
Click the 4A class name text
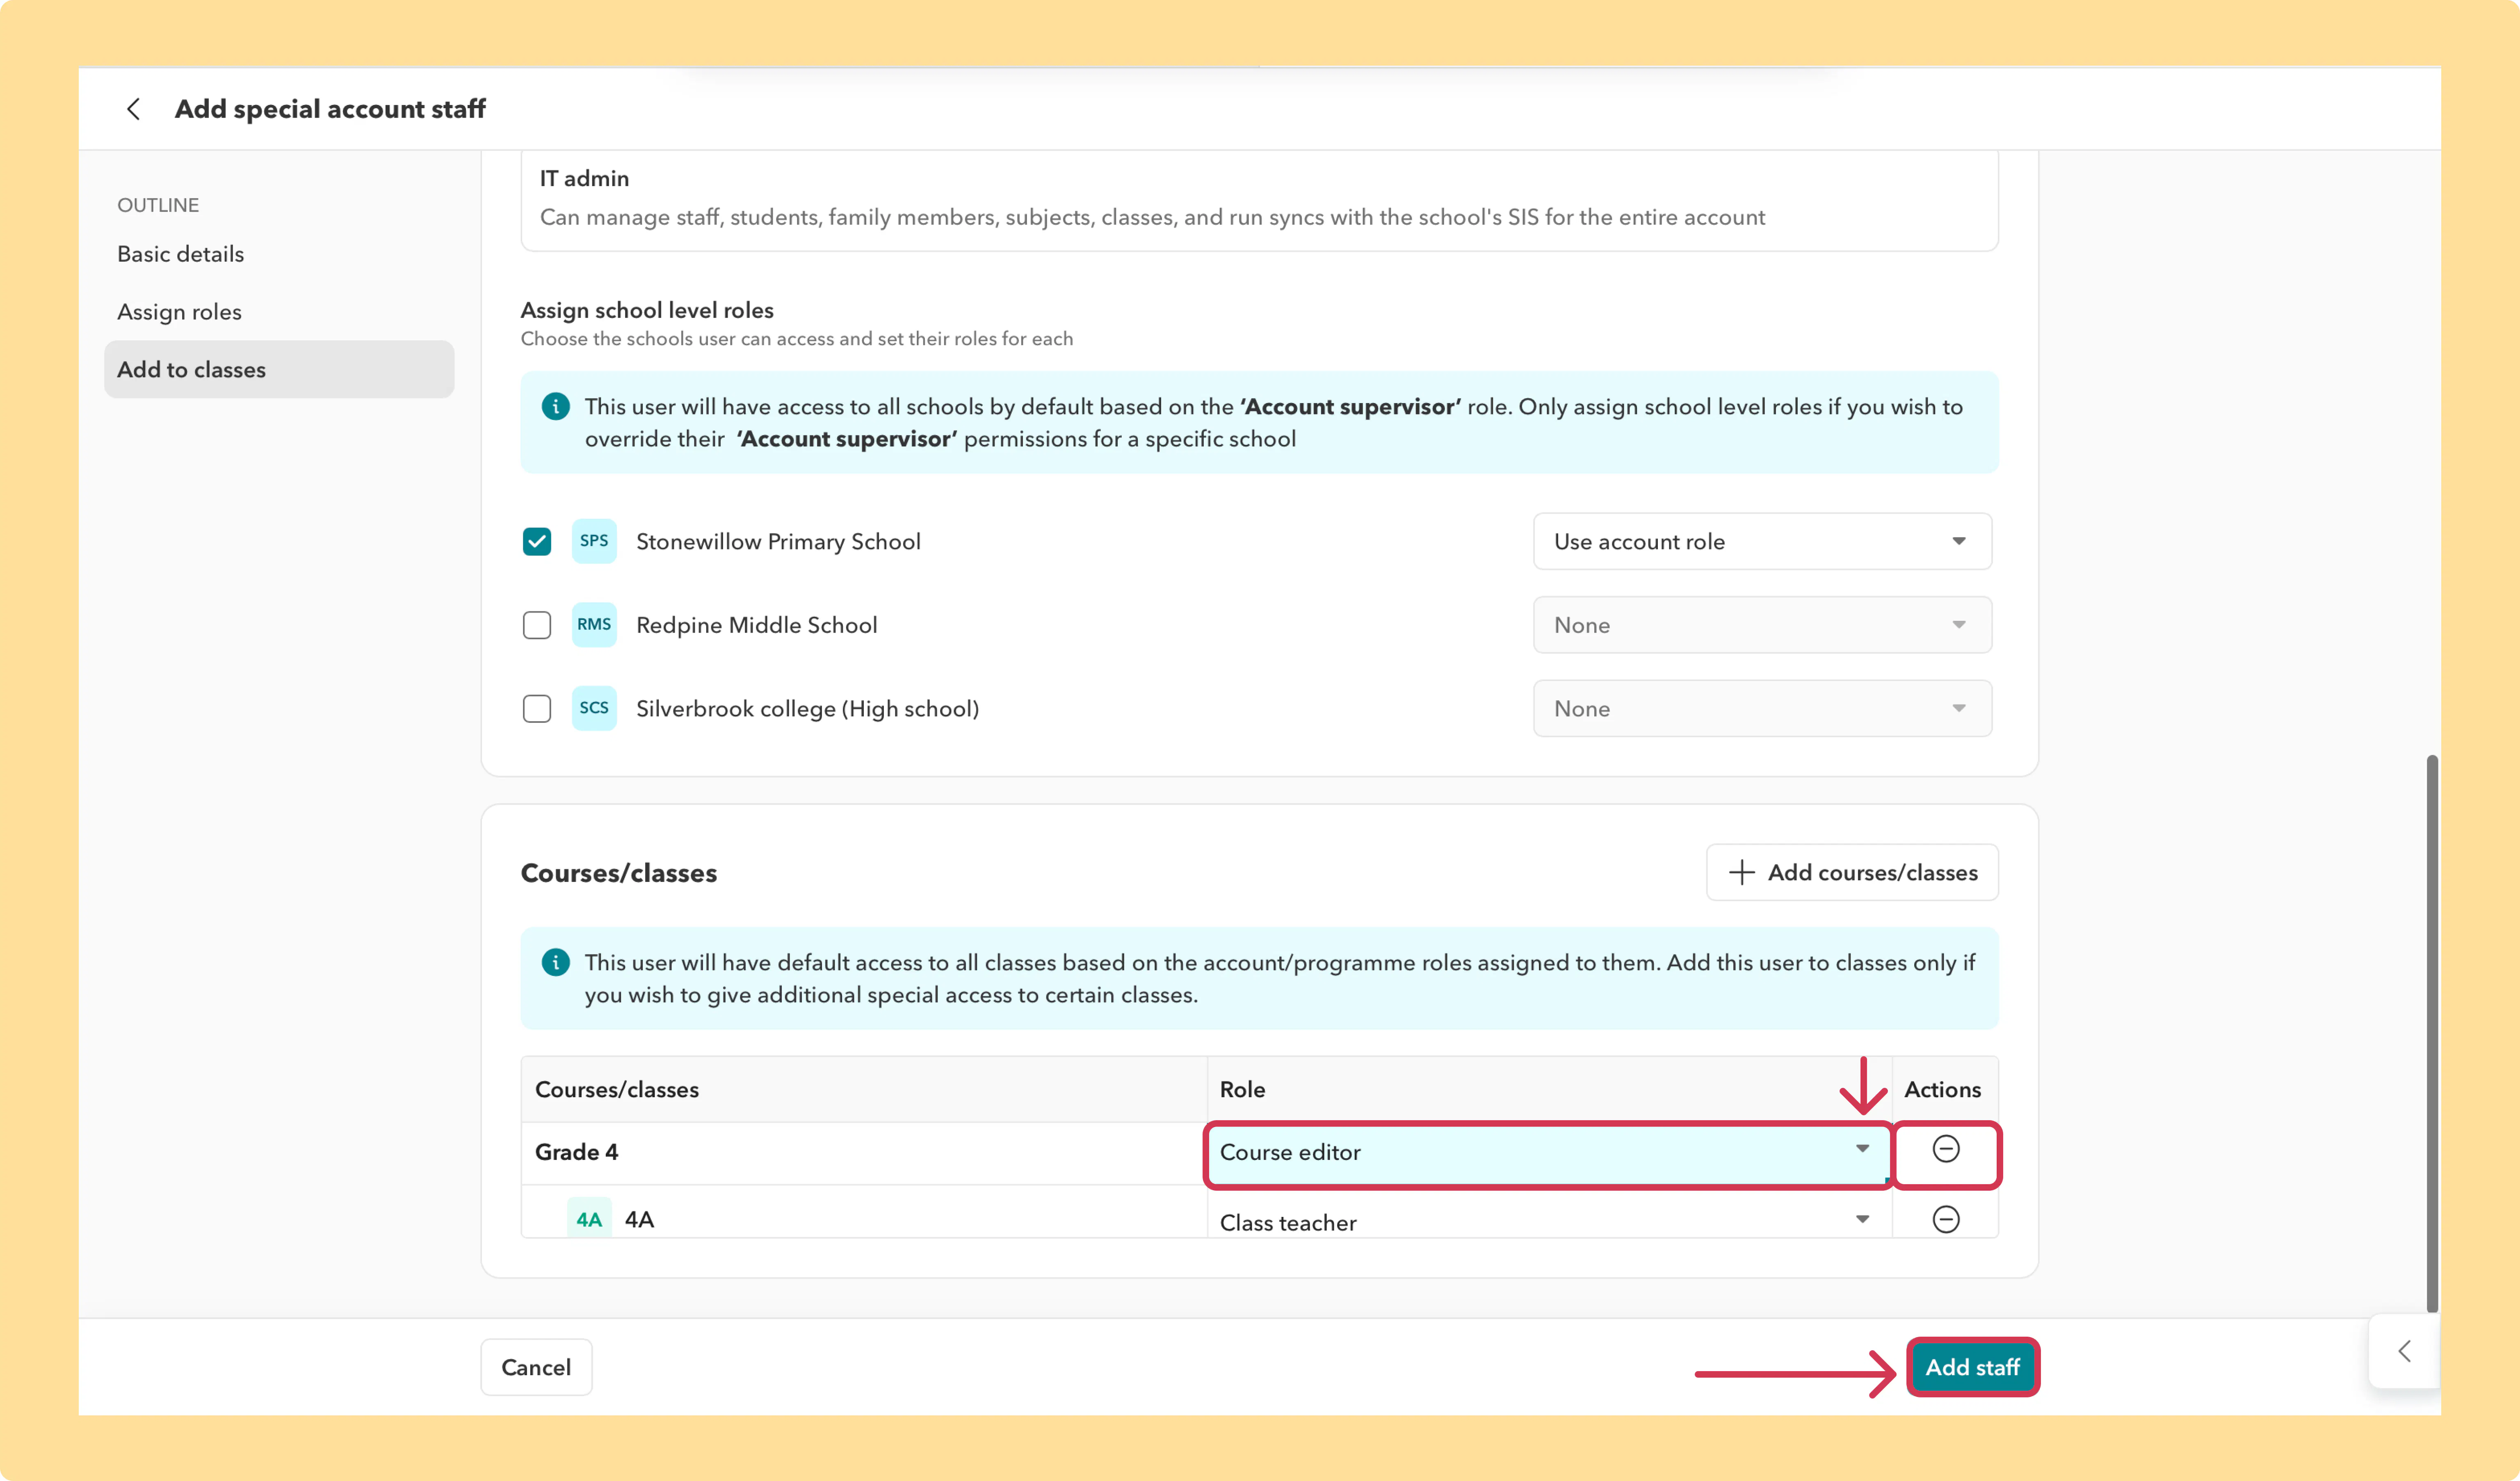click(x=639, y=1219)
